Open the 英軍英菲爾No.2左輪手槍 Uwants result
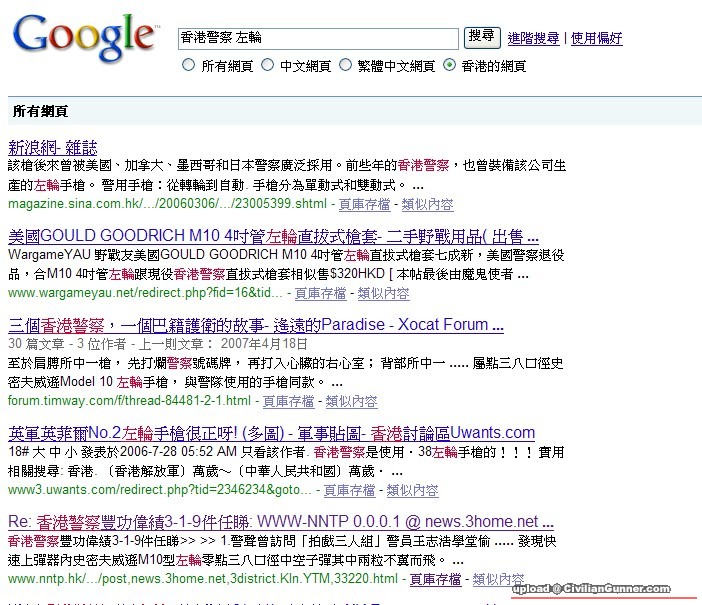Image resolution: width=702 pixels, height=605 pixels. (x=271, y=433)
